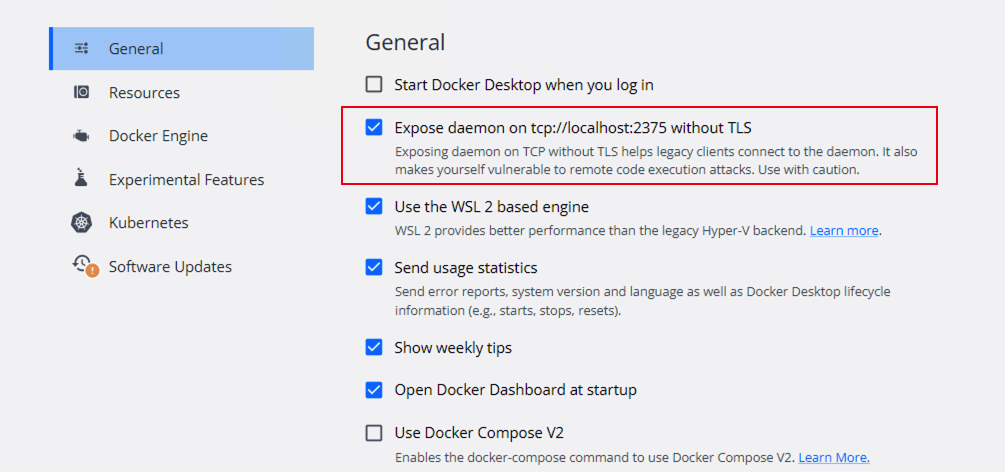
Task: Click the Software Updates clock icon
Action: click(81, 263)
